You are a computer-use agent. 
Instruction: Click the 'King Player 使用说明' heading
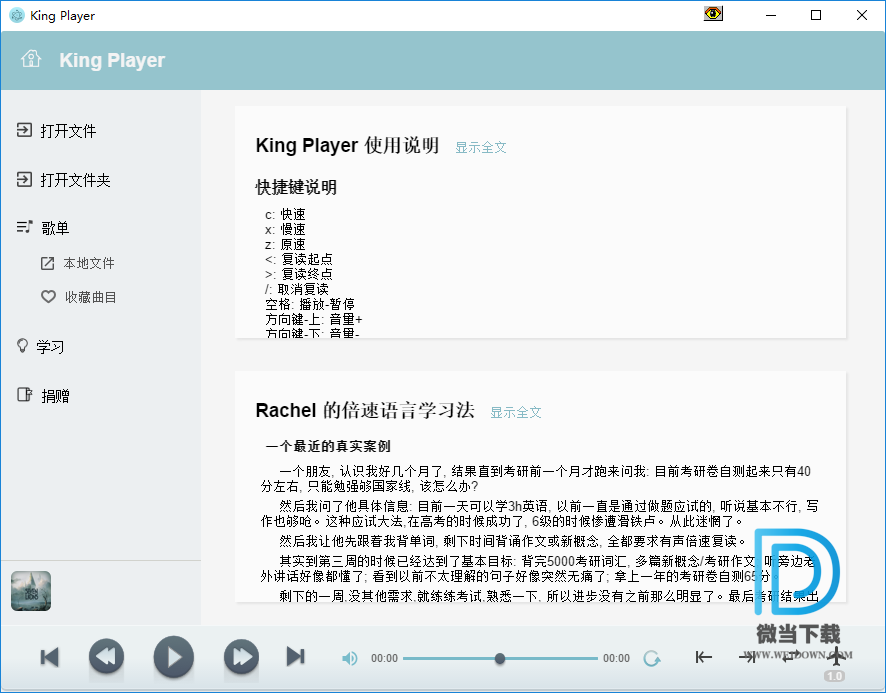[x=347, y=145]
